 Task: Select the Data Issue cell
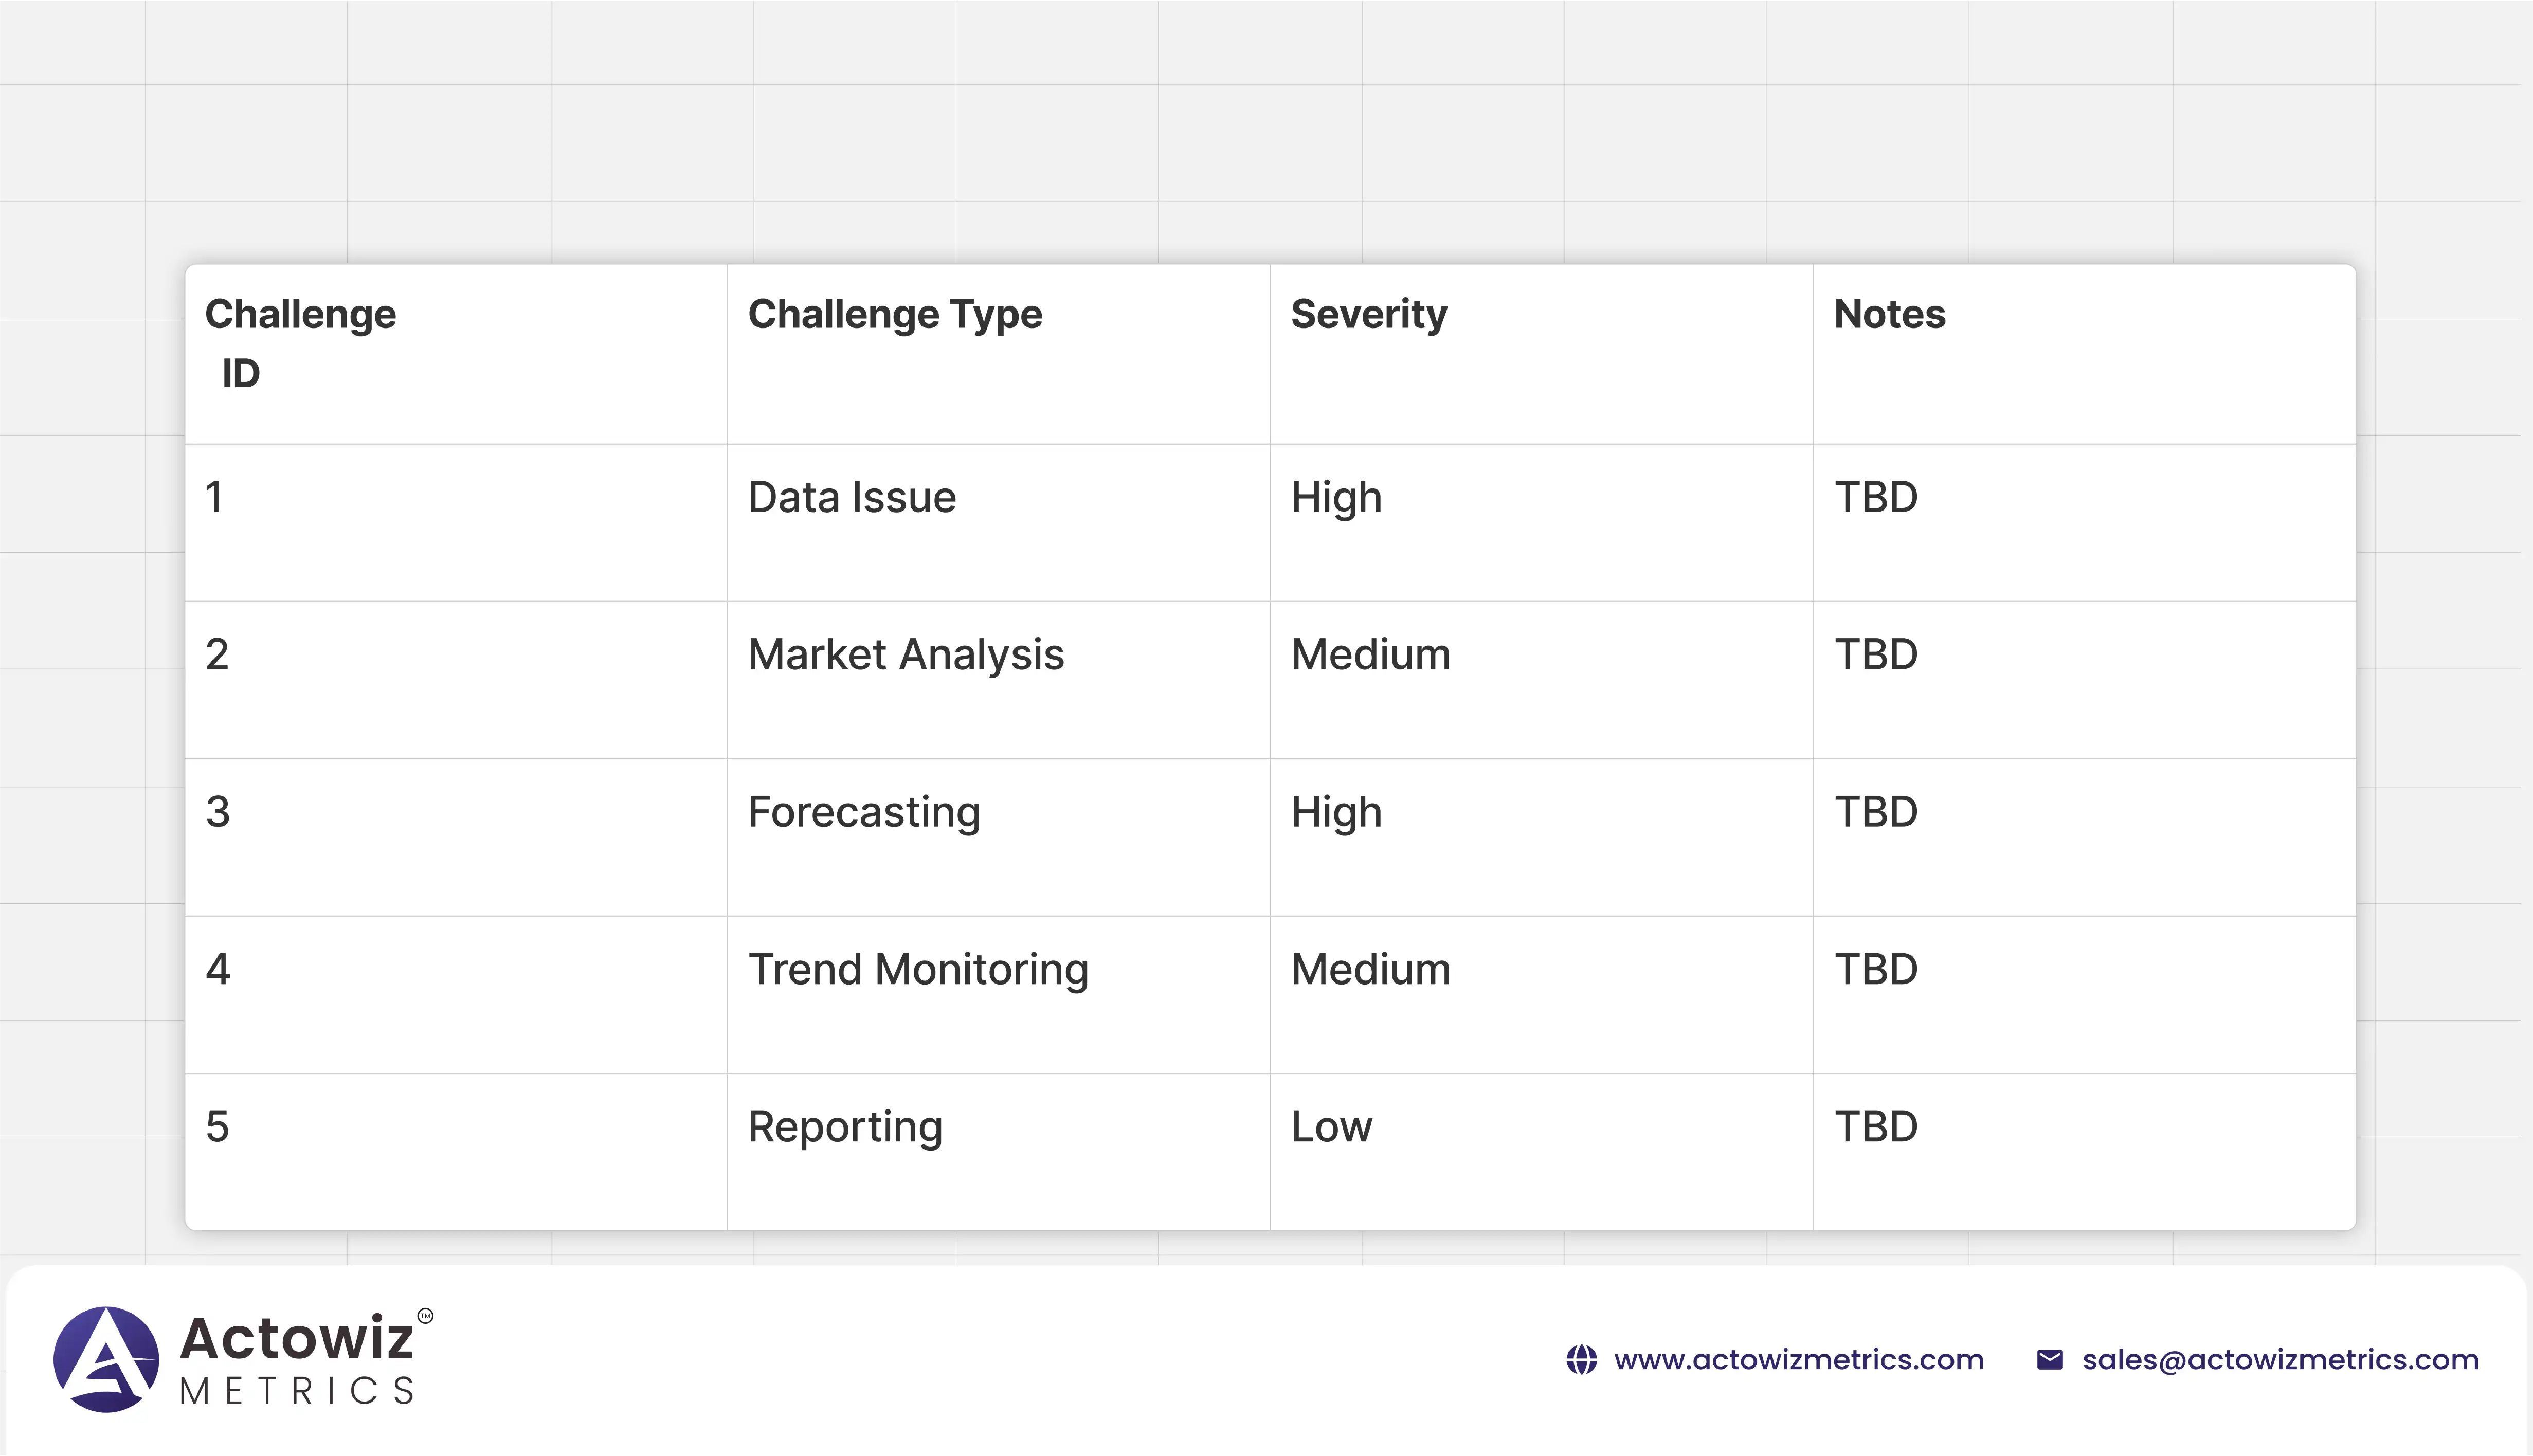(x=852, y=497)
